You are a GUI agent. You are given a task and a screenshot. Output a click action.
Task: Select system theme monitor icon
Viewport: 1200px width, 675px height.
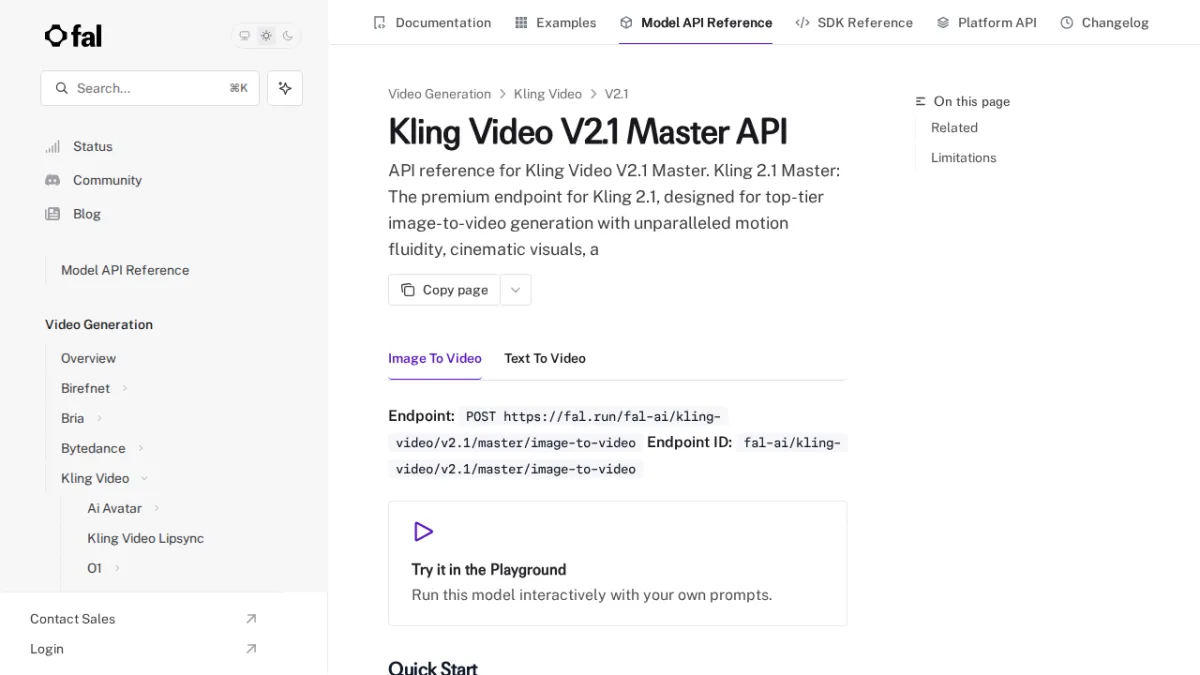[x=244, y=36]
